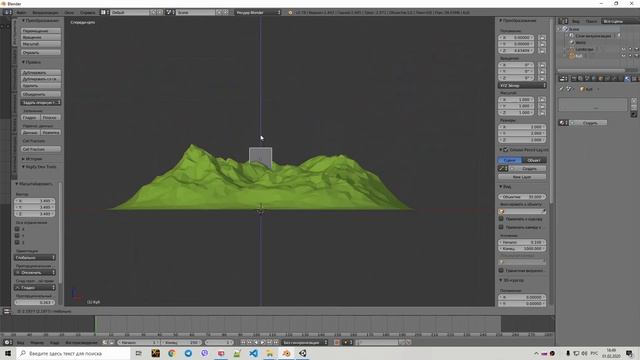
Task: Open the Справка menu
Action: 88,12
